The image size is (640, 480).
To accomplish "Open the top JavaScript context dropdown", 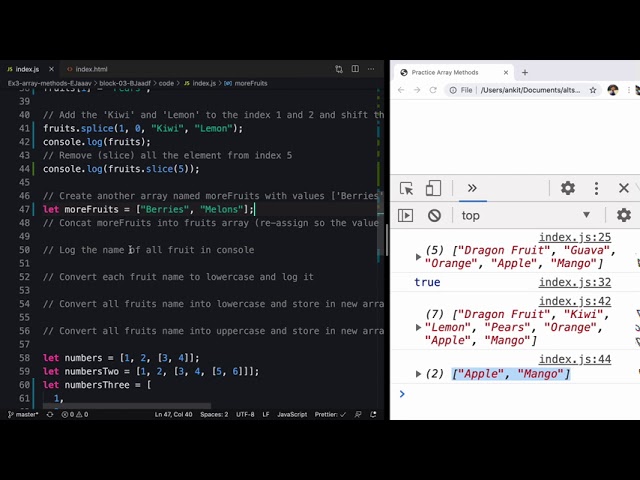I will [x=526, y=215].
